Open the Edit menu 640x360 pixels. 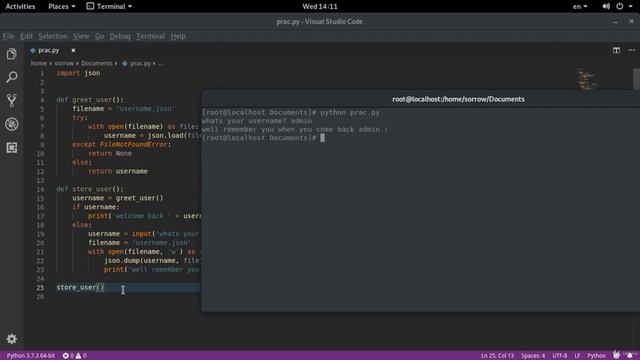(x=27, y=36)
